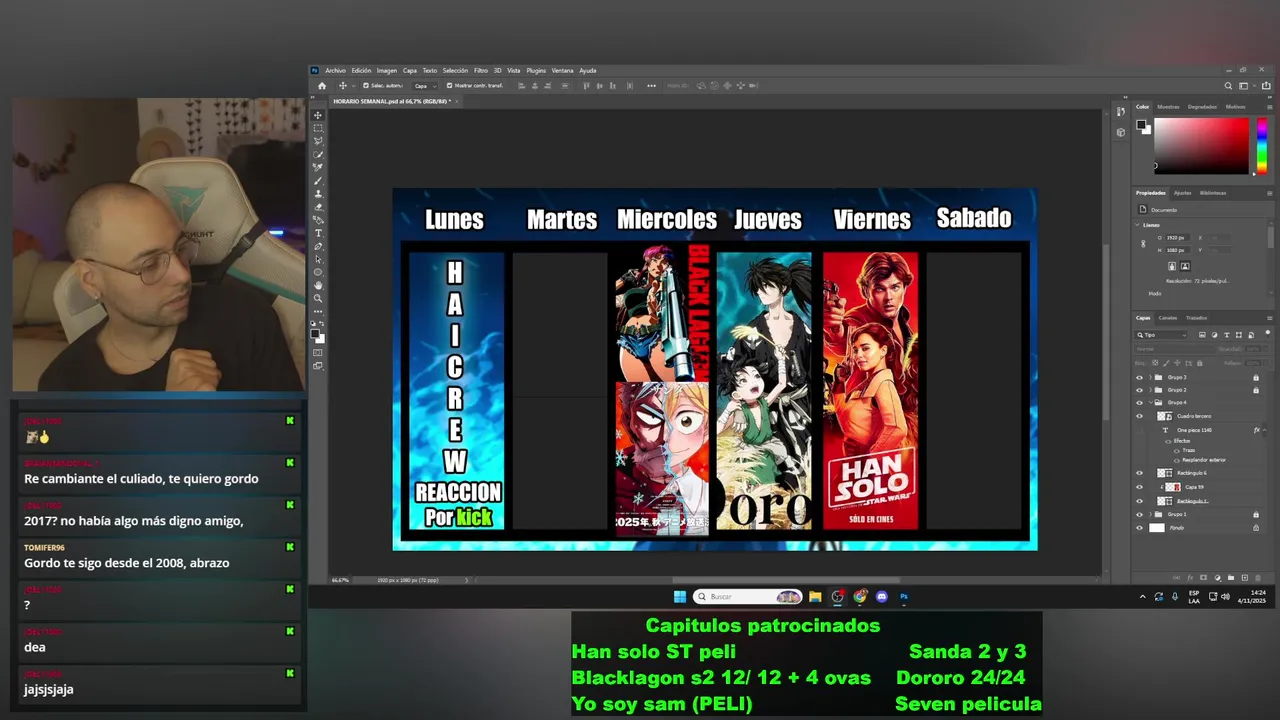The image size is (1280, 720).
Task: Select the Hand tool
Action: click(x=318, y=286)
